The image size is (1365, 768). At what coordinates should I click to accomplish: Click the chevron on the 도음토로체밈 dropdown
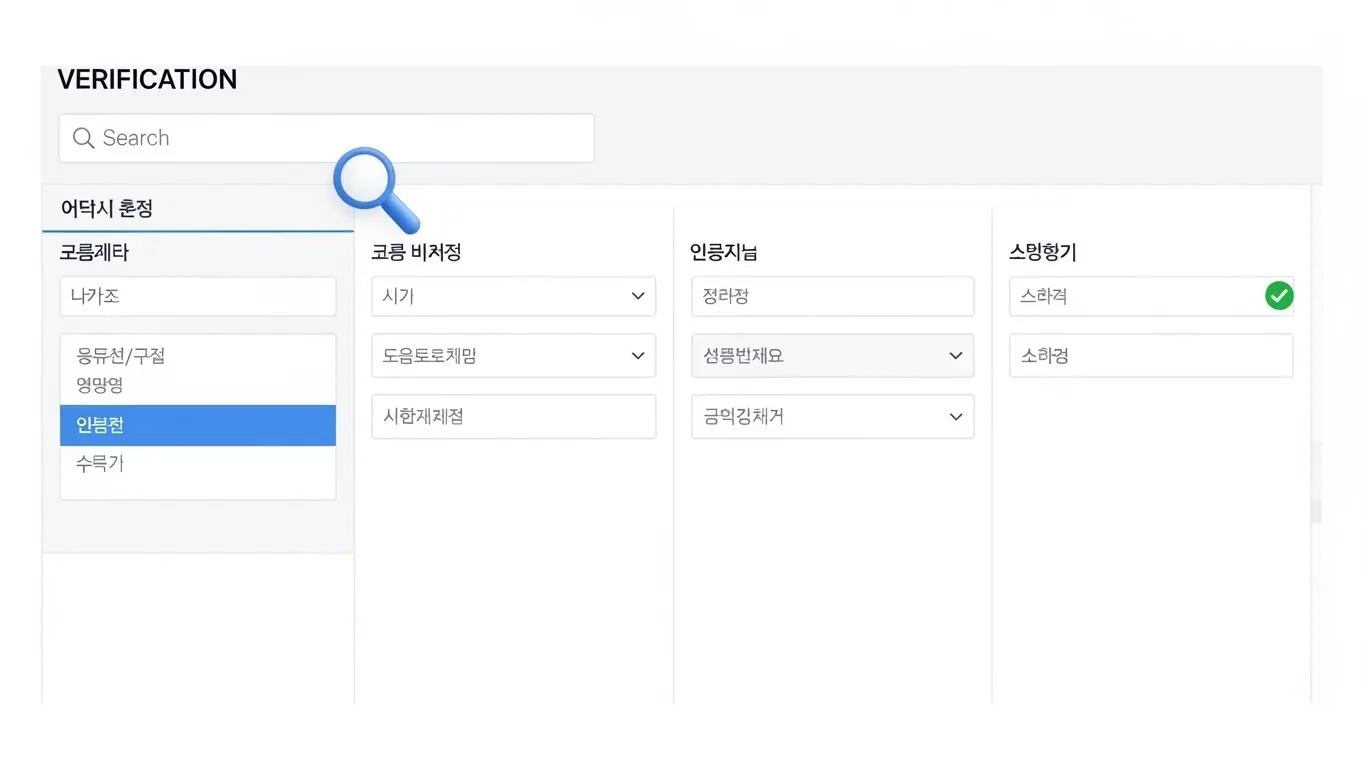638,356
